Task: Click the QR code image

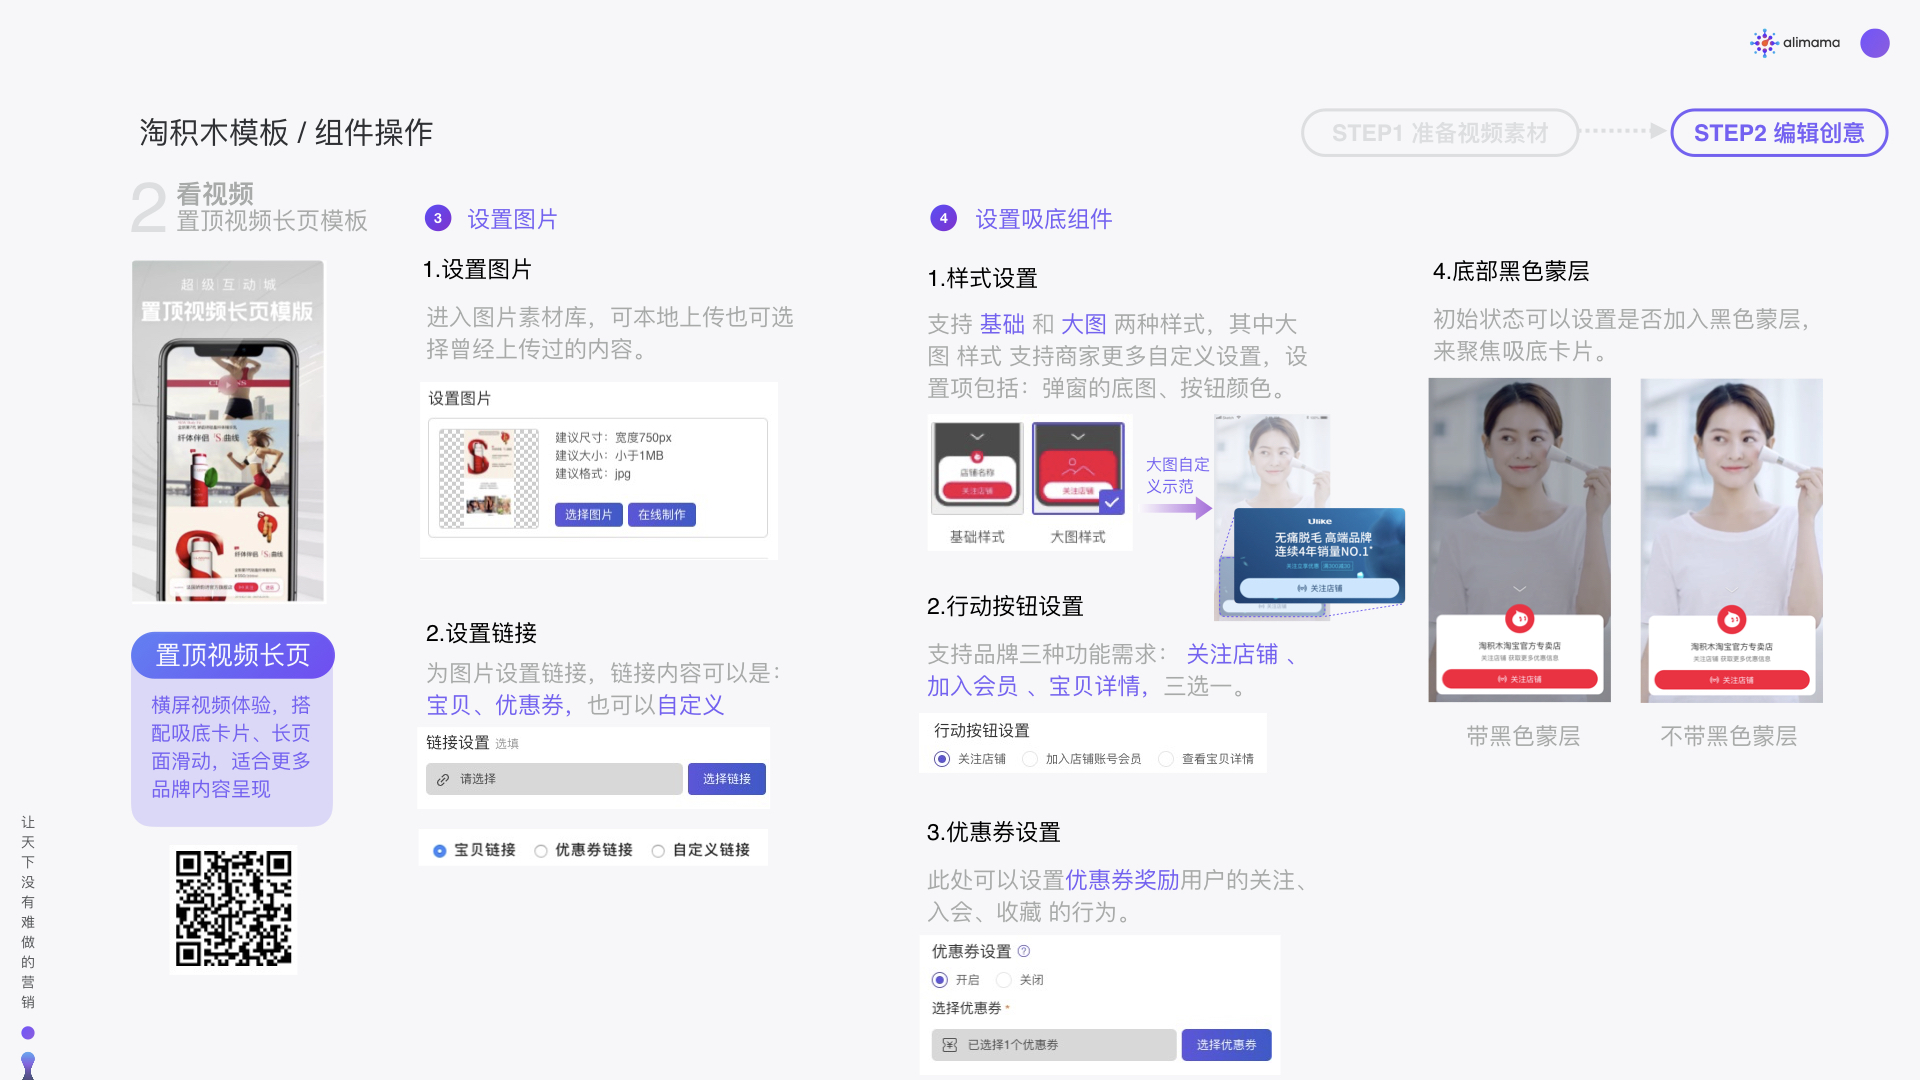Action: [234, 909]
